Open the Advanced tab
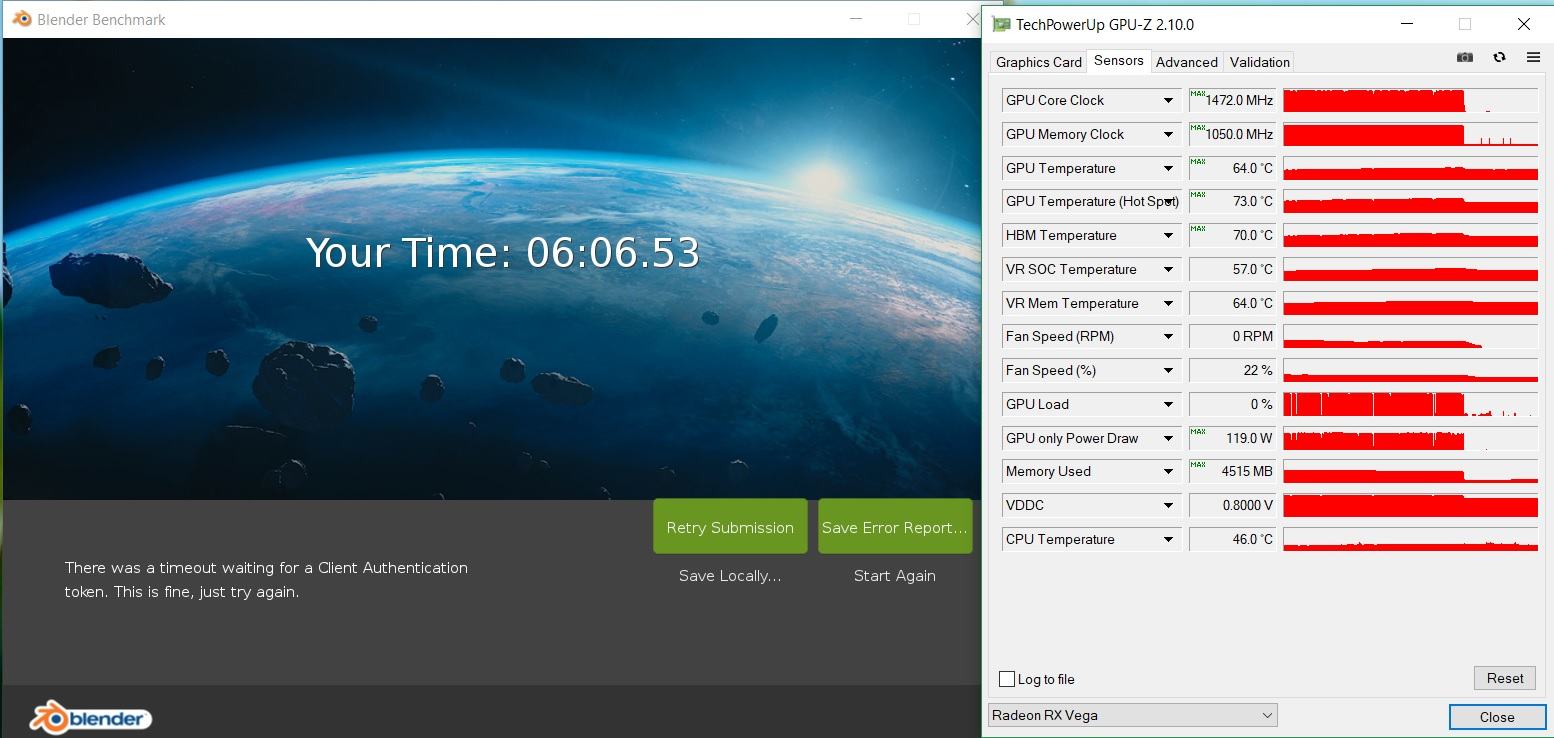The width and height of the screenshot is (1554, 738). coord(1187,62)
